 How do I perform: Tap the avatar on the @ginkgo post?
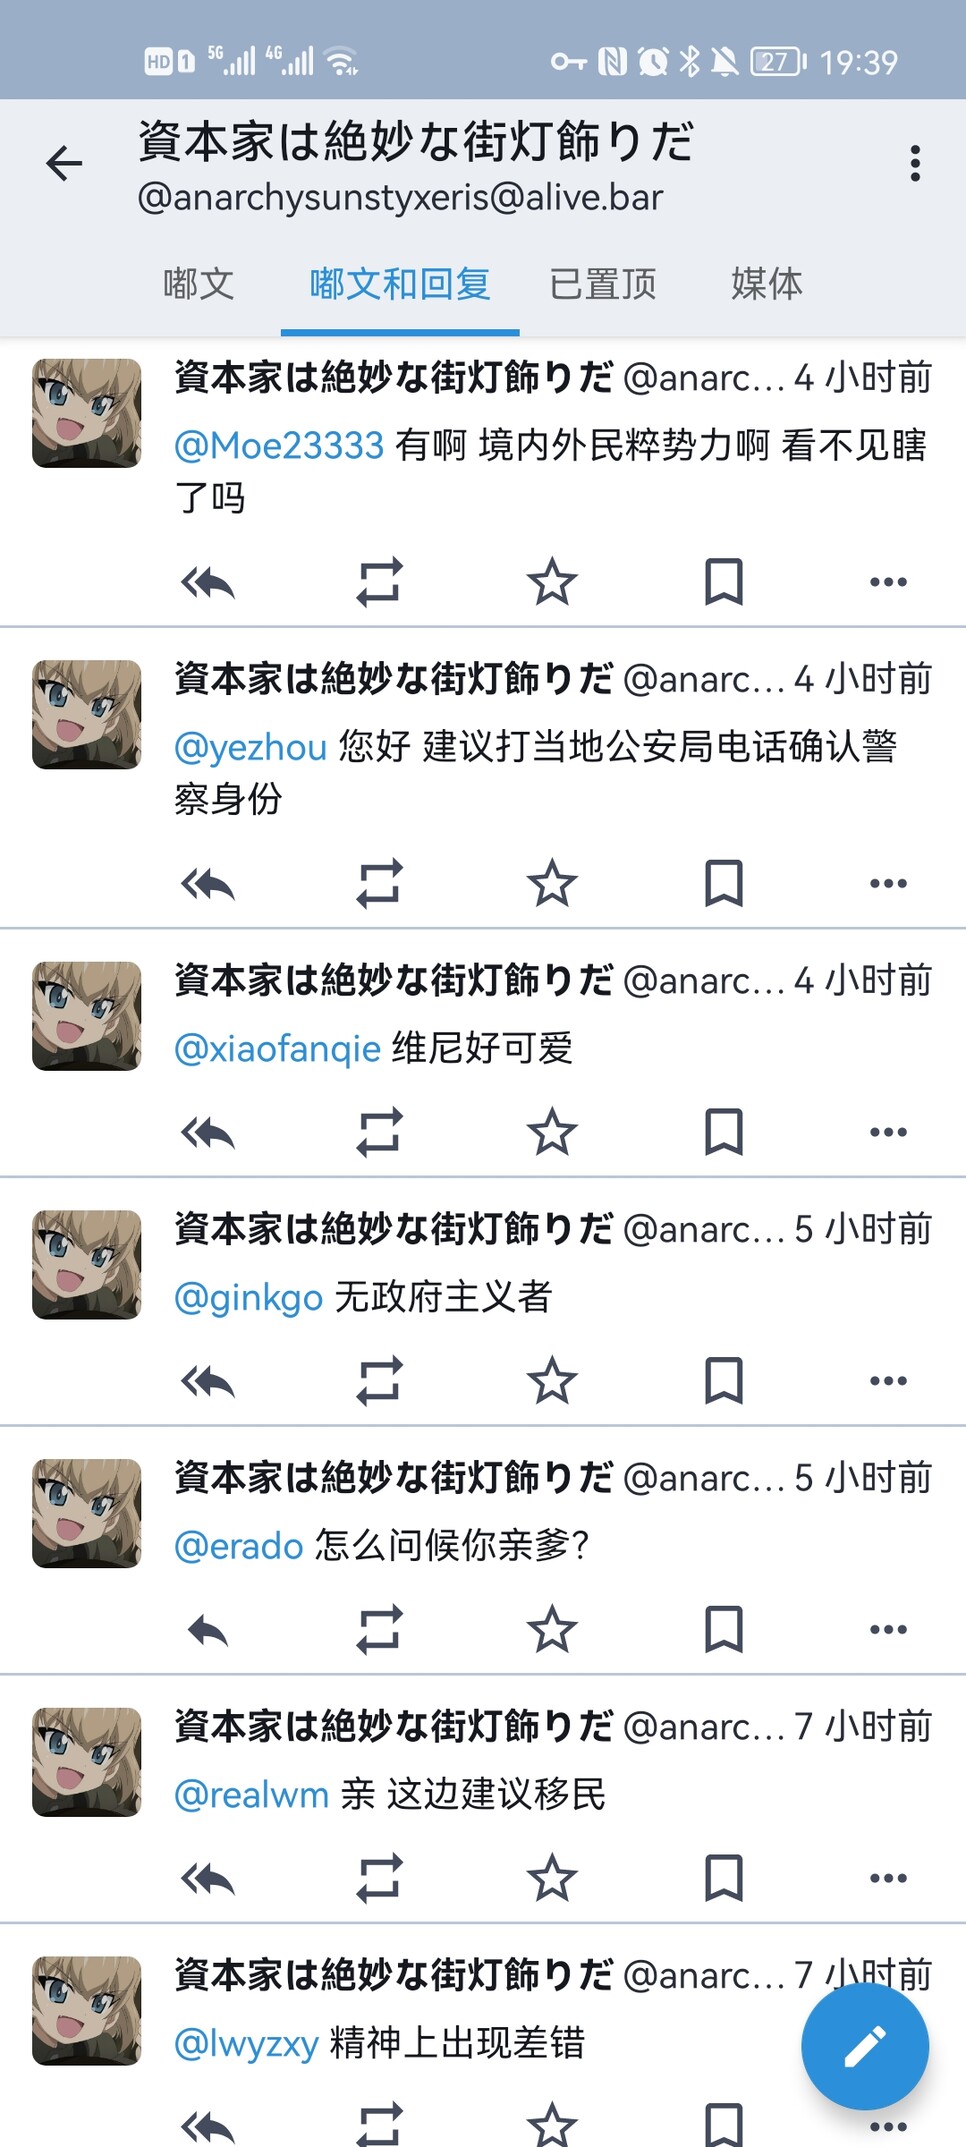pyautogui.click(x=87, y=1265)
